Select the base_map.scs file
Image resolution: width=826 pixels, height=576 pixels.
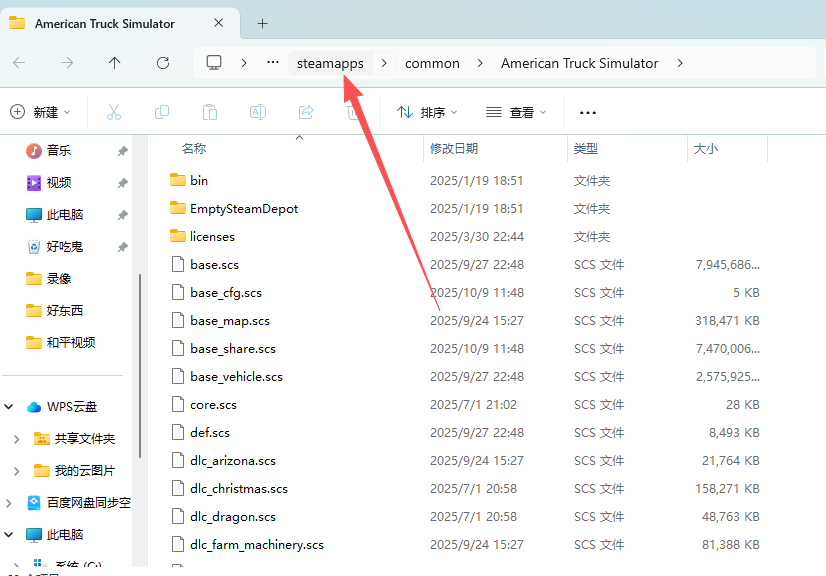pyautogui.click(x=230, y=321)
